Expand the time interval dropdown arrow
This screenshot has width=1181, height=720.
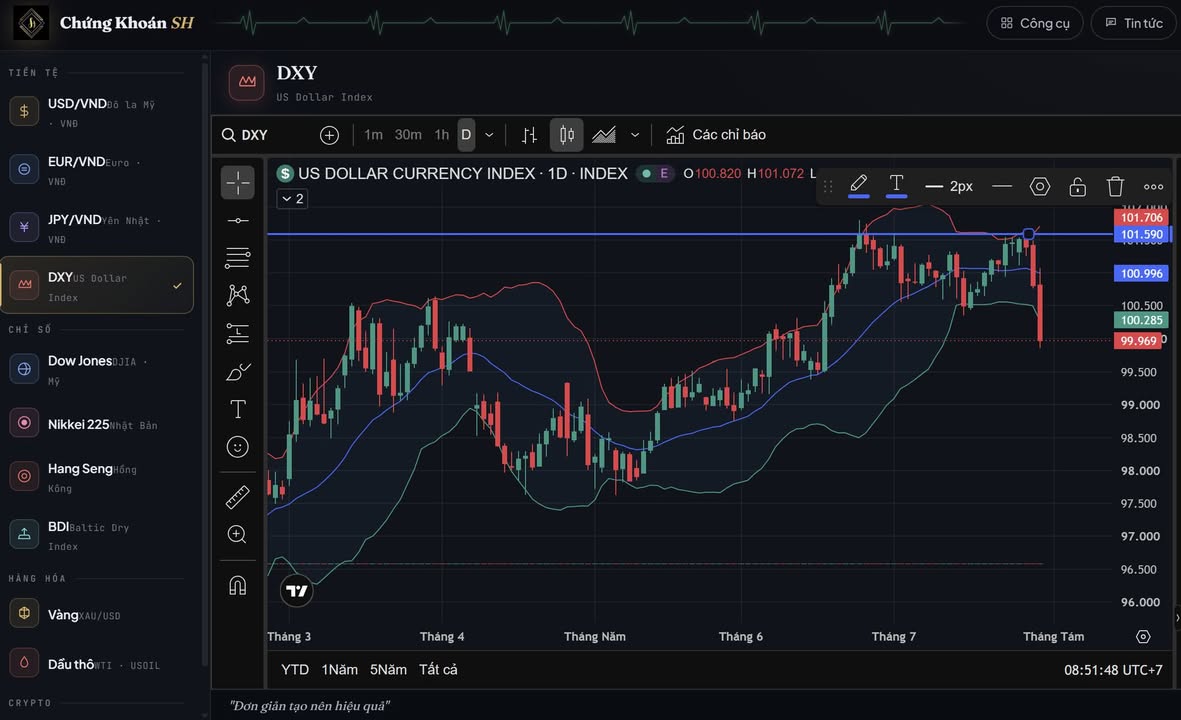(489, 135)
